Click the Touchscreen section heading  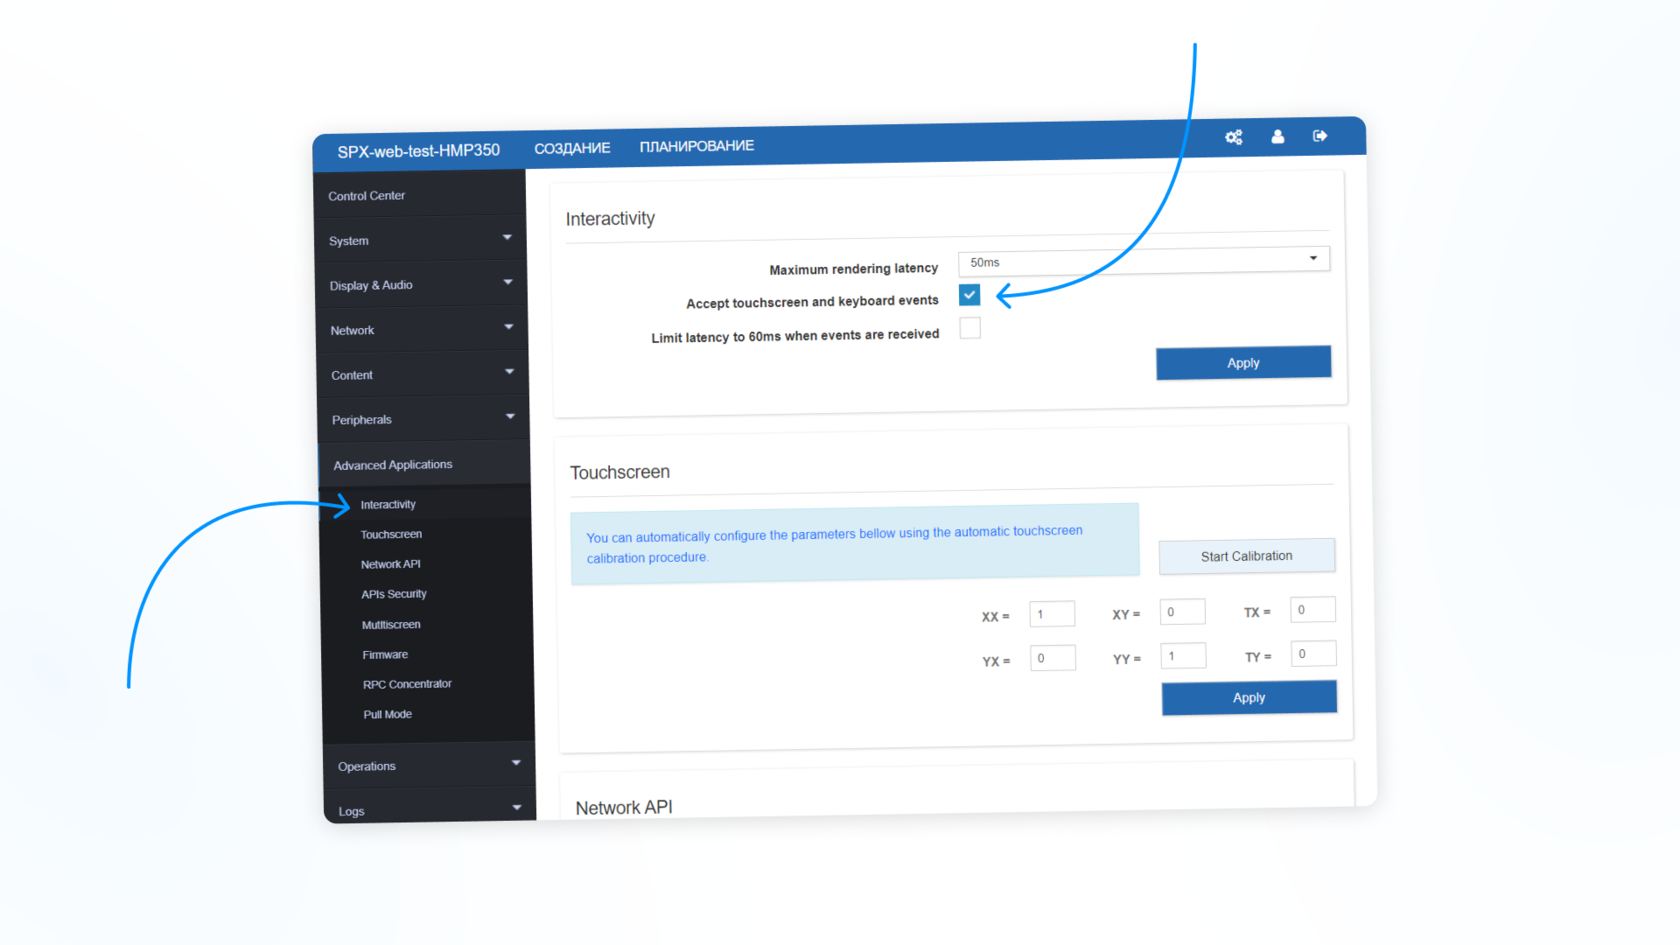620,472
